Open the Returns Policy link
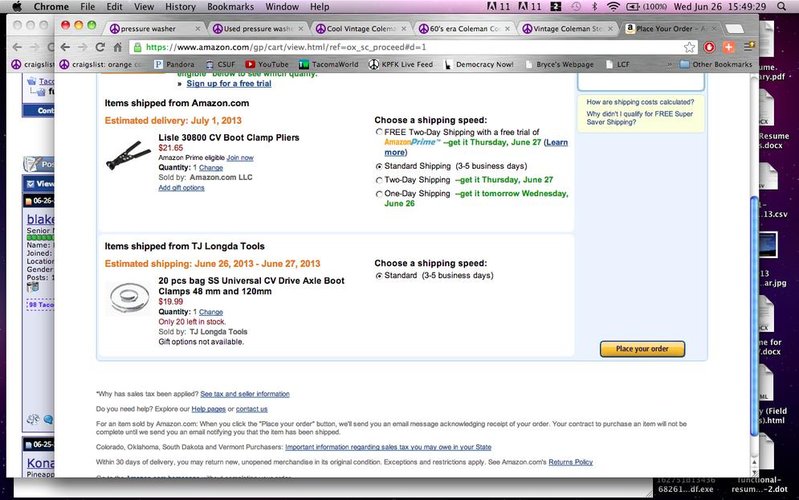Screen dimensions: 799x500 pos(571,462)
